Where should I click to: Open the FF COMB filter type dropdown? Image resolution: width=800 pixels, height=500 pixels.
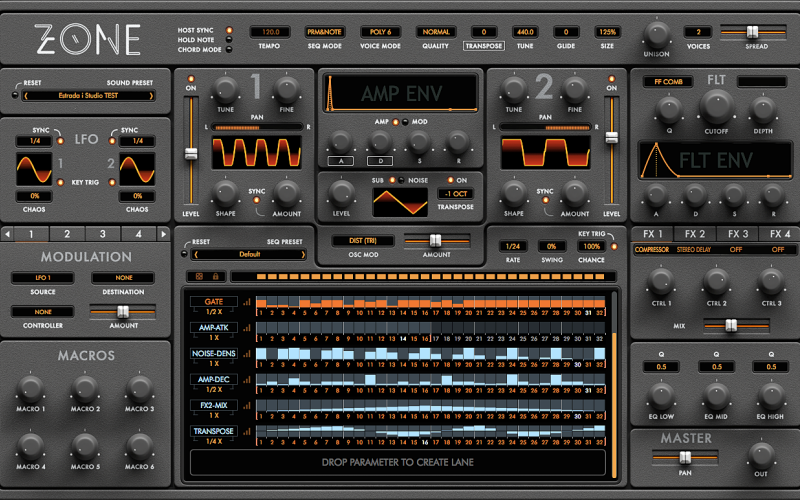point(668,82)
